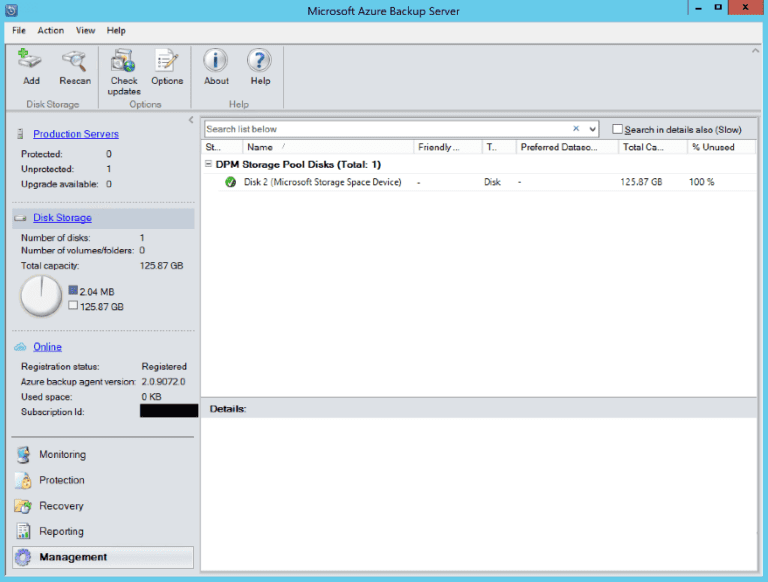Open the Help menu
Screen dimensions: 768x582
116,30
